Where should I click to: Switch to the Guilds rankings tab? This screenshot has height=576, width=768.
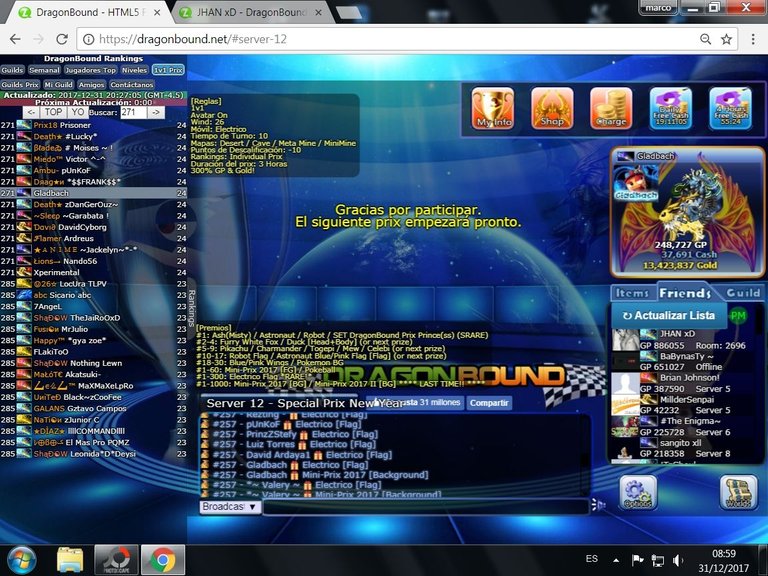[x=12, y=70]
